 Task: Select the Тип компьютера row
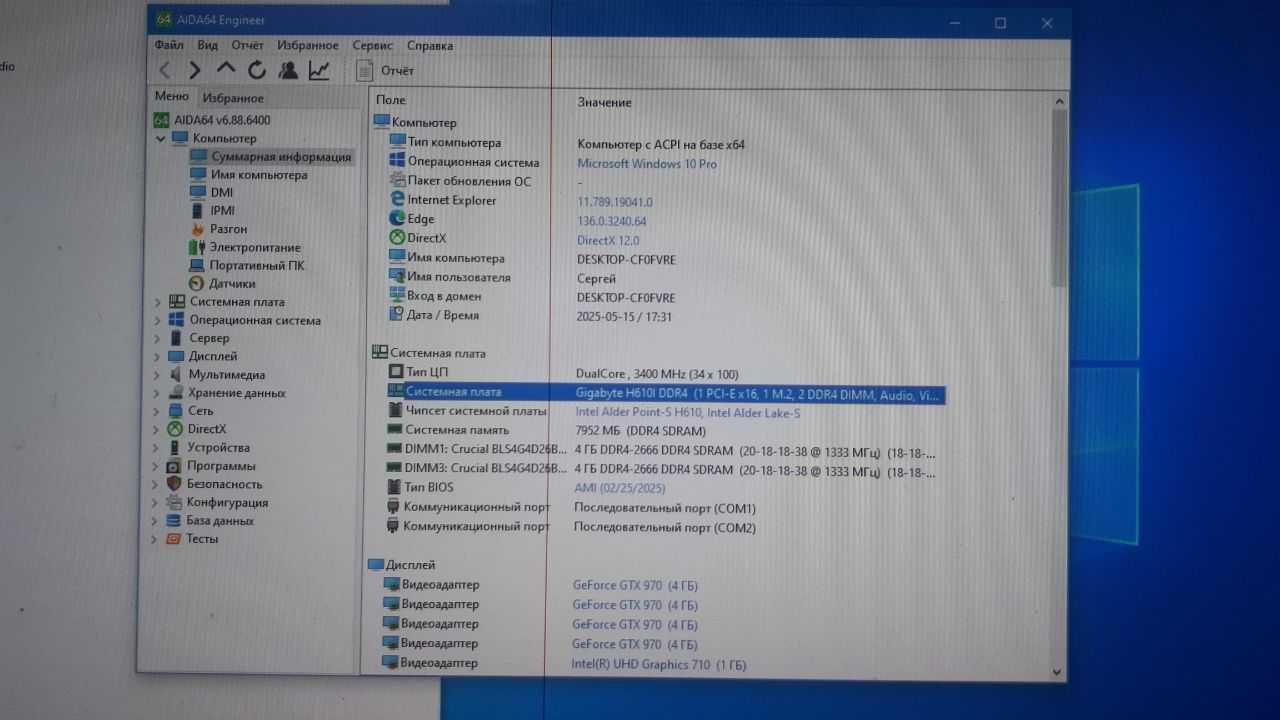click(x=567, y=144)
